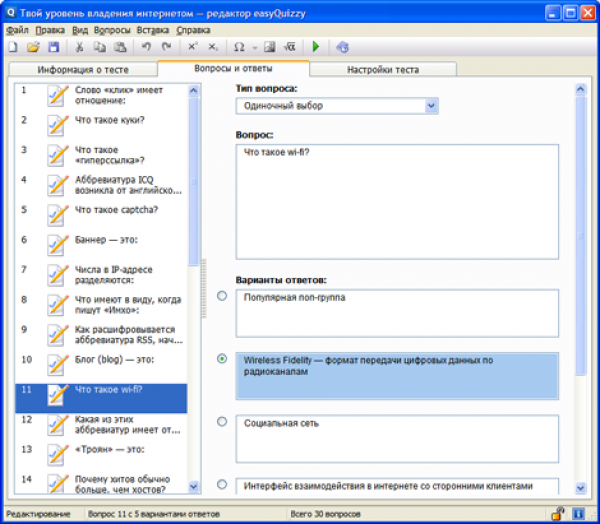600x524 pixels.
Task: Apply subscript formatting
Action: click(x=213, y=47)
